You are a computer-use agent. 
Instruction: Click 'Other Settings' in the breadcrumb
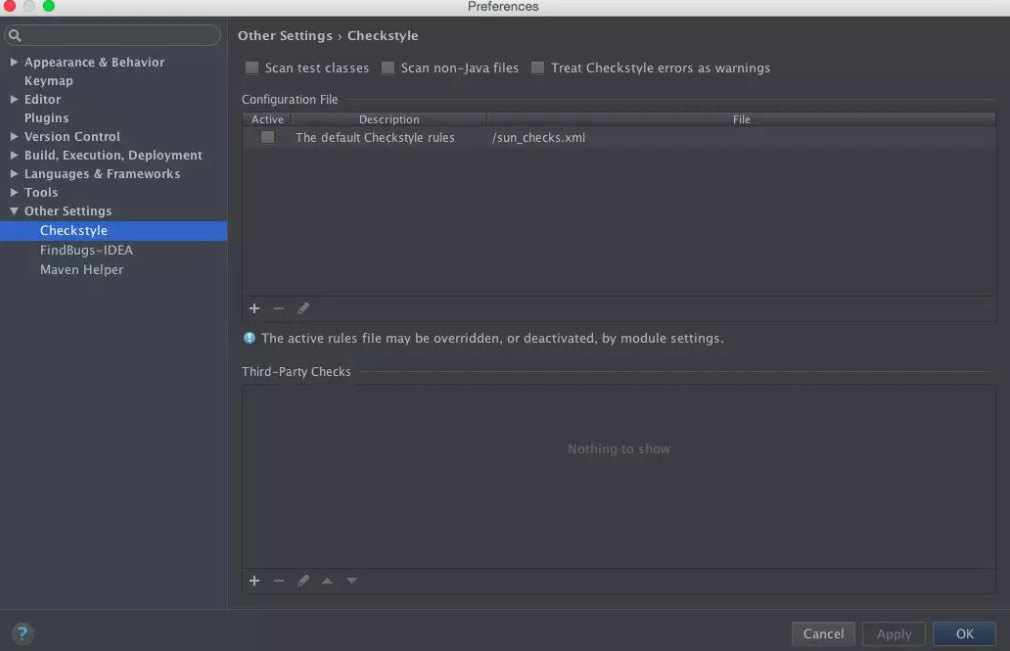coord(285,35)
